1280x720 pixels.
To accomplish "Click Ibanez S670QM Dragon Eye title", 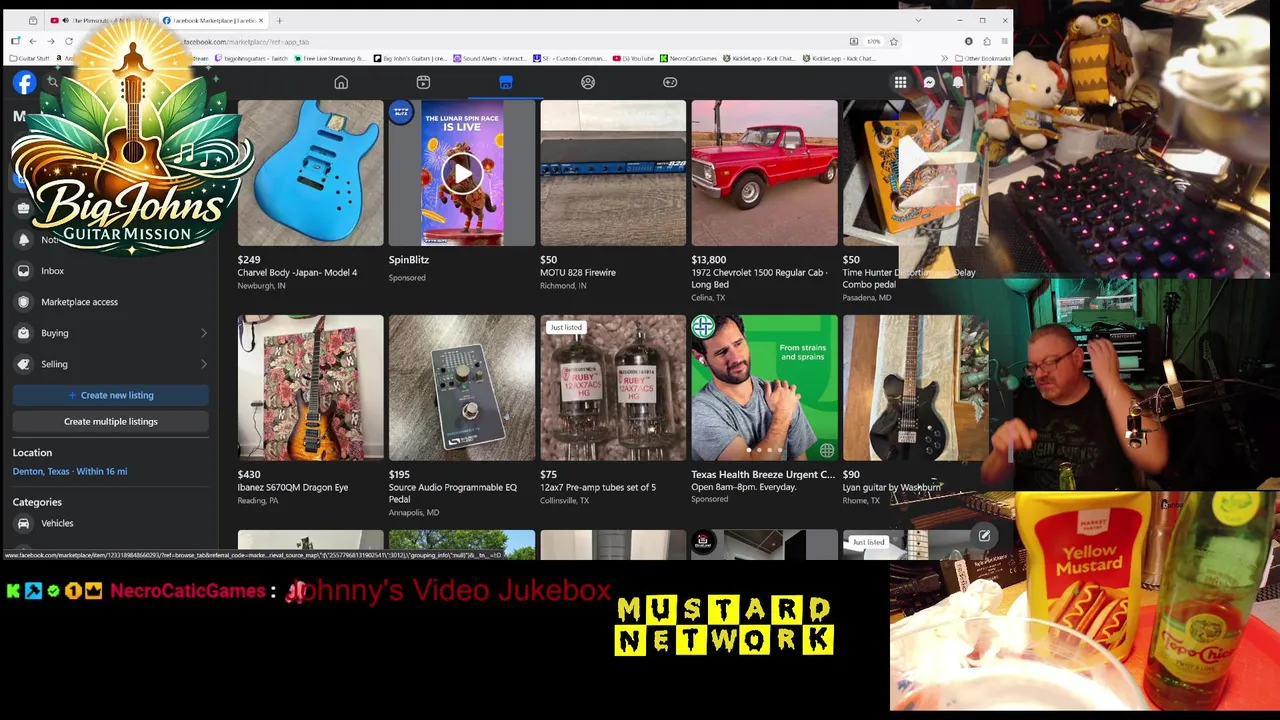I will point(293,488).
